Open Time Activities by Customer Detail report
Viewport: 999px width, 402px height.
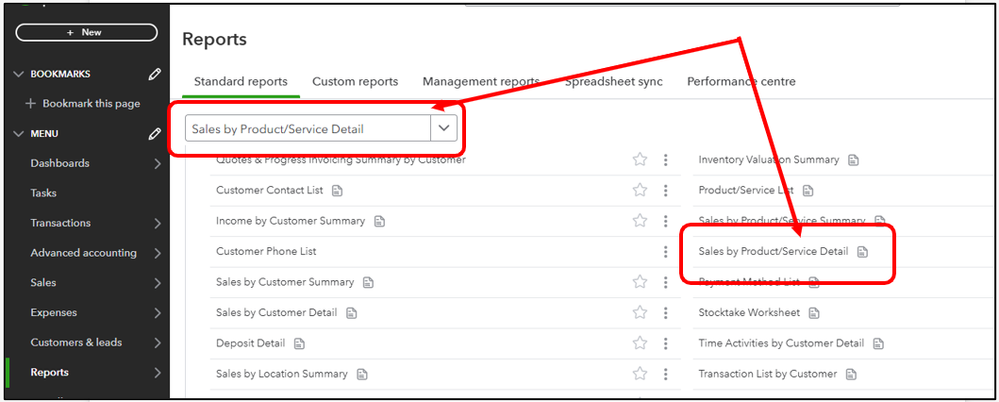tap(781, 343)
